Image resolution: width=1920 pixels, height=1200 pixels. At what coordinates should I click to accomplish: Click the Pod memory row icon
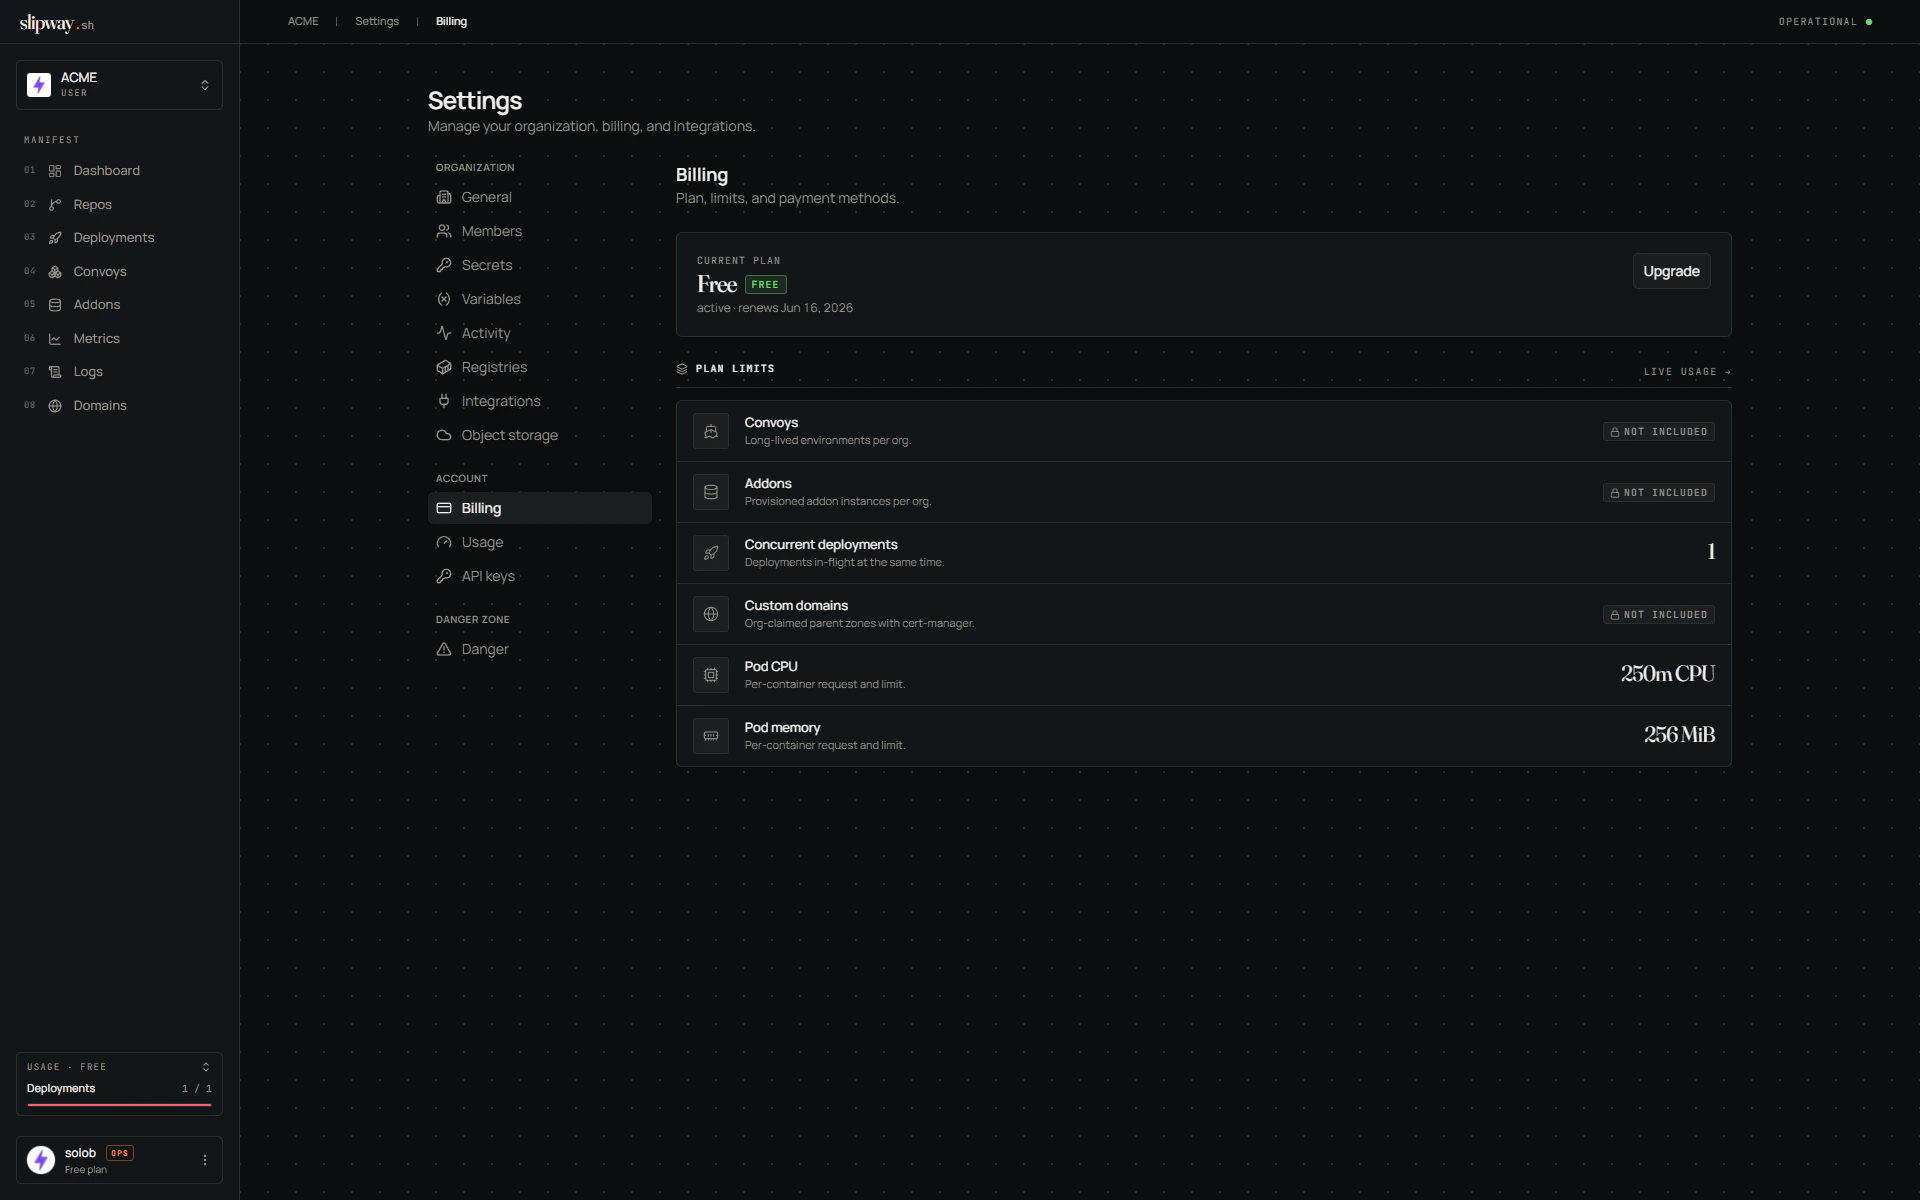pos(711,737)
